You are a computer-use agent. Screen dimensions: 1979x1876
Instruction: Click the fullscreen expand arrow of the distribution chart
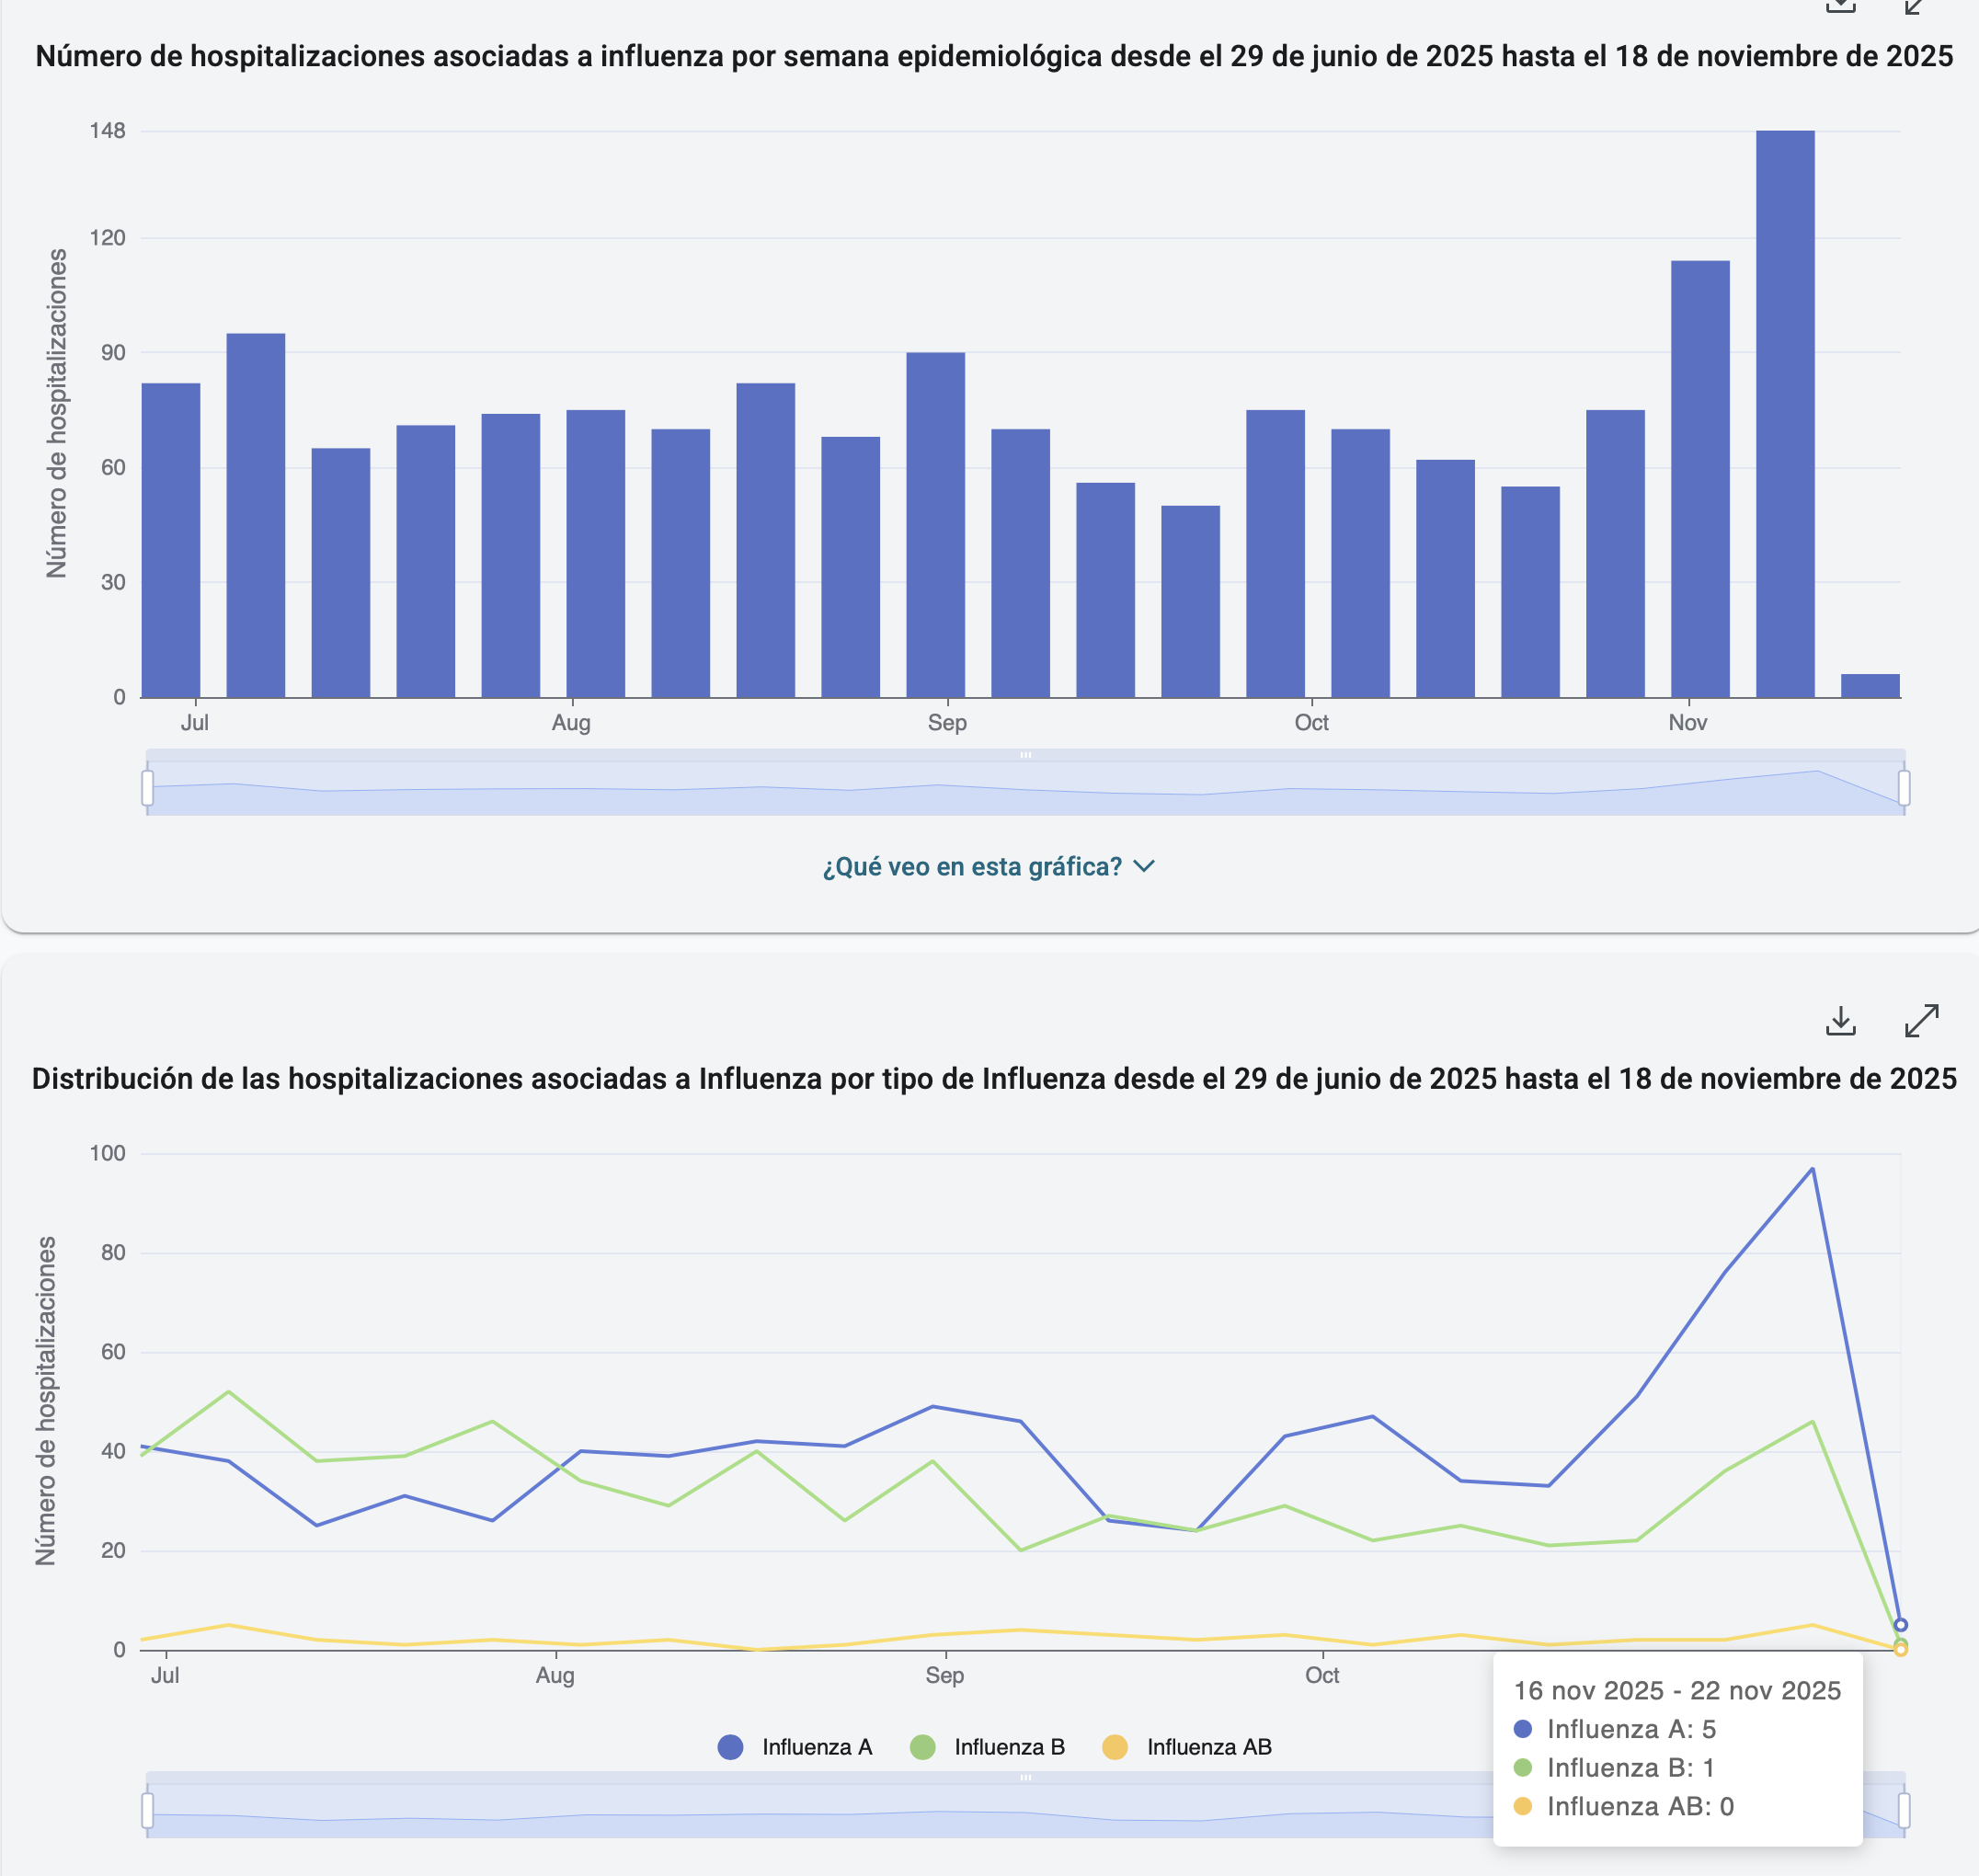pos(1921,1021)
